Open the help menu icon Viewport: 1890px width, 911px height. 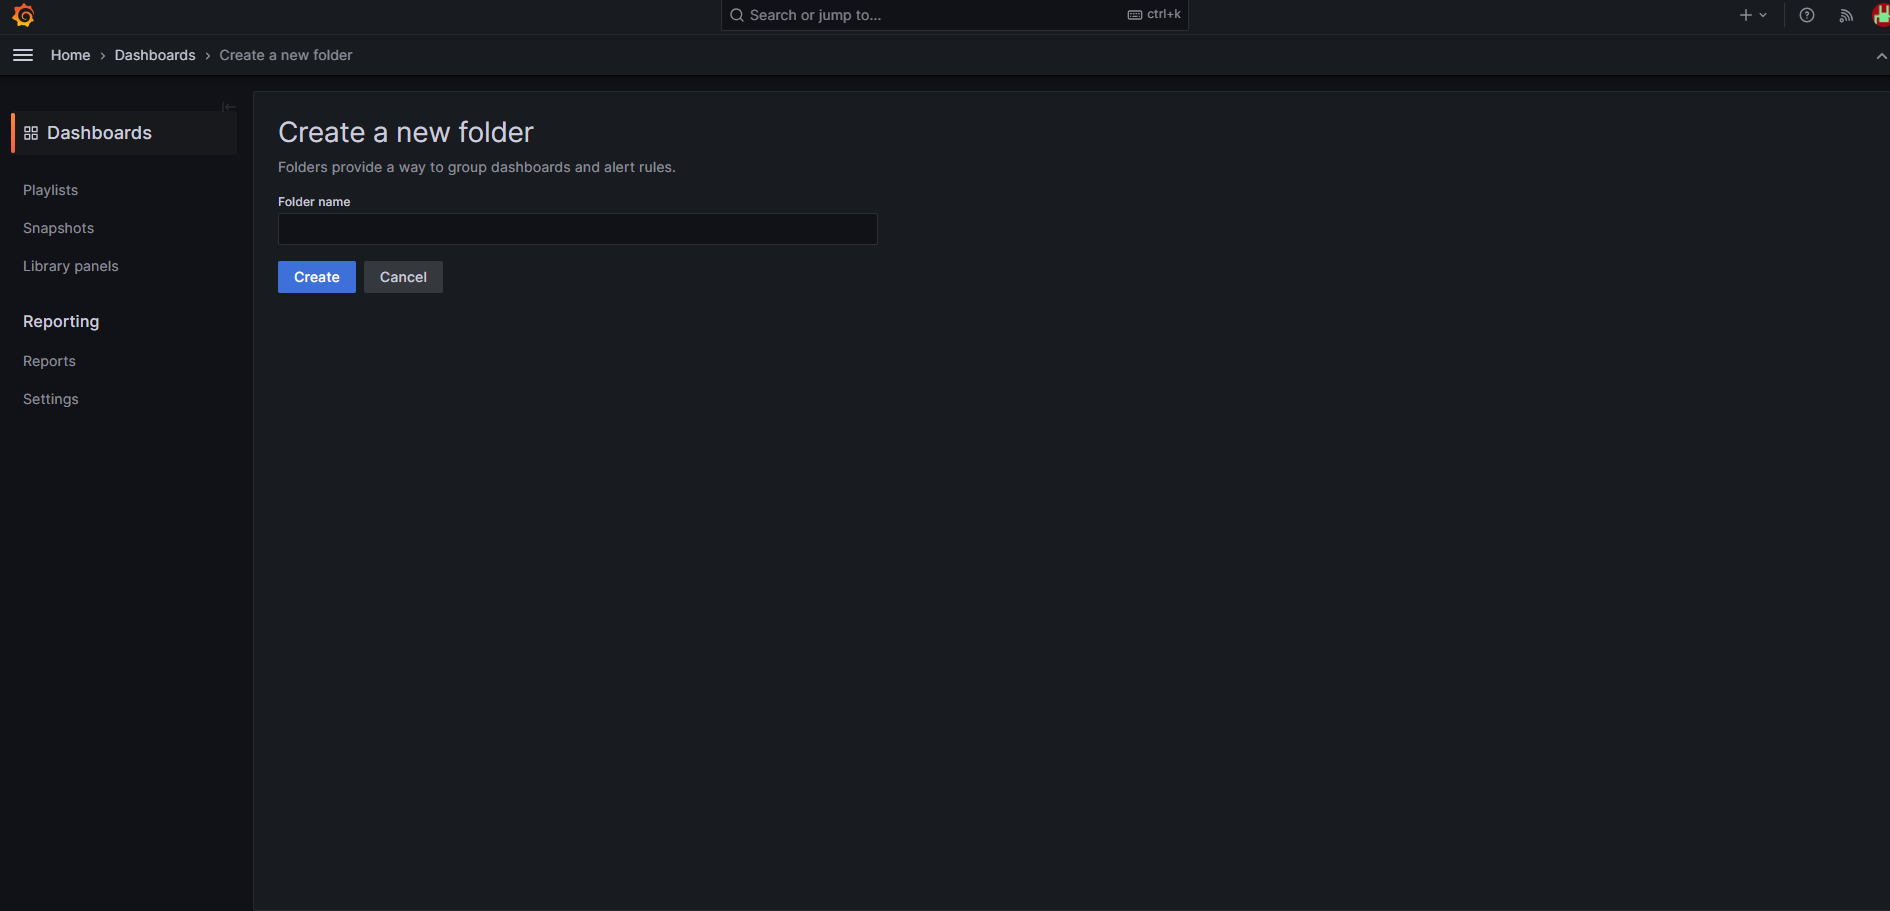[1806, 15]
